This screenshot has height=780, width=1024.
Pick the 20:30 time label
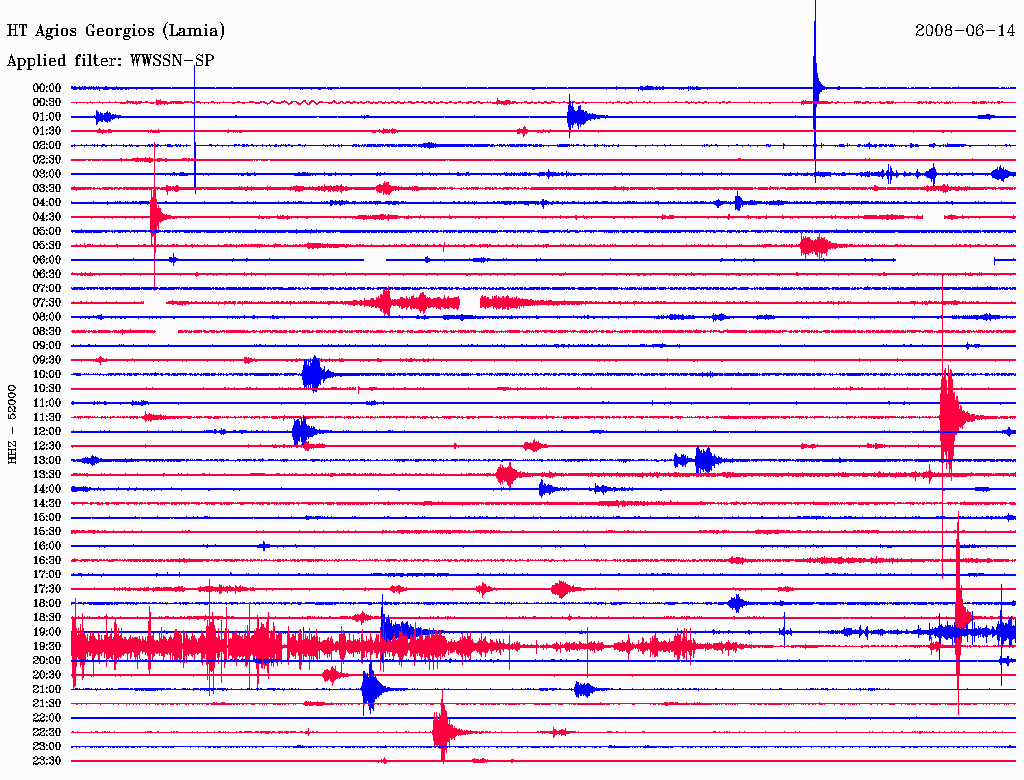[47, 675]
